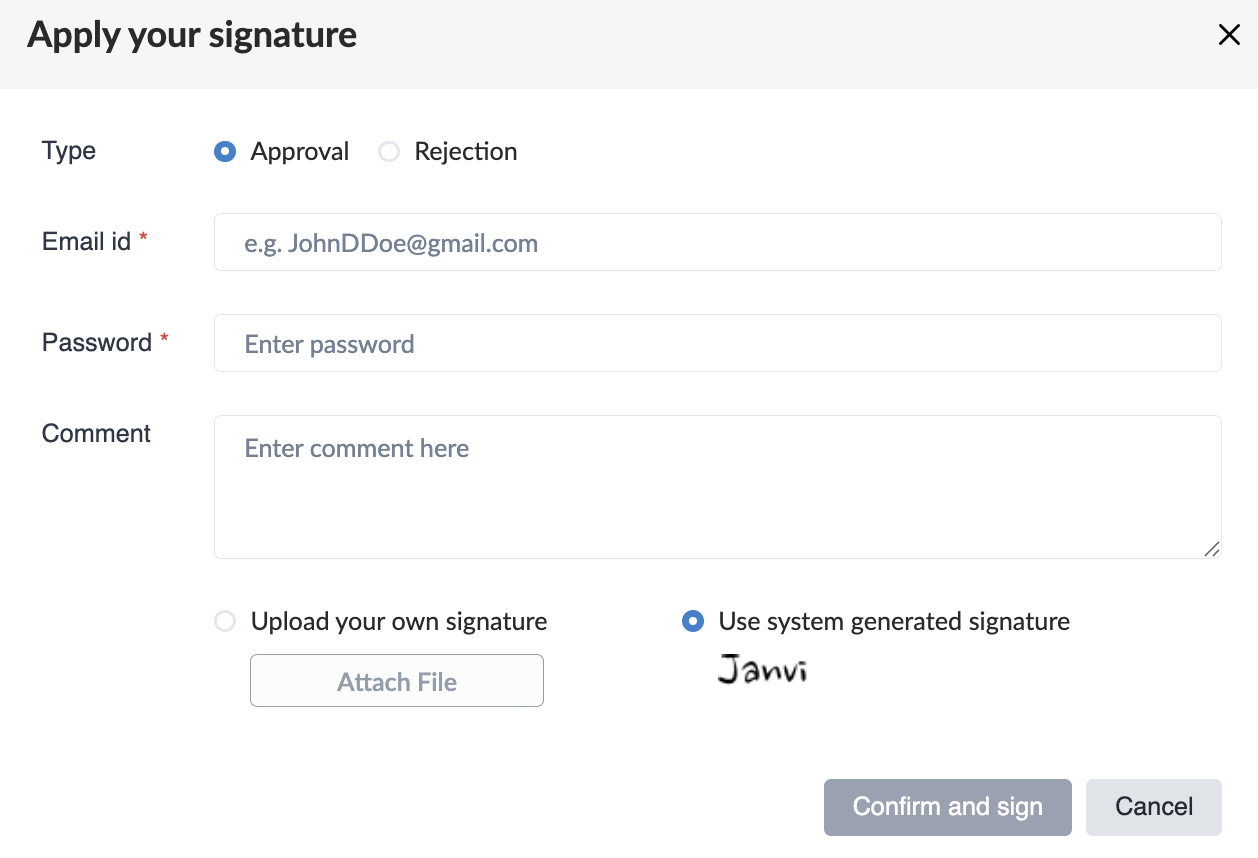Screen dimensions: 1258x858
Task: Click inside the Comment text area
Action: [x=717, y=487]
